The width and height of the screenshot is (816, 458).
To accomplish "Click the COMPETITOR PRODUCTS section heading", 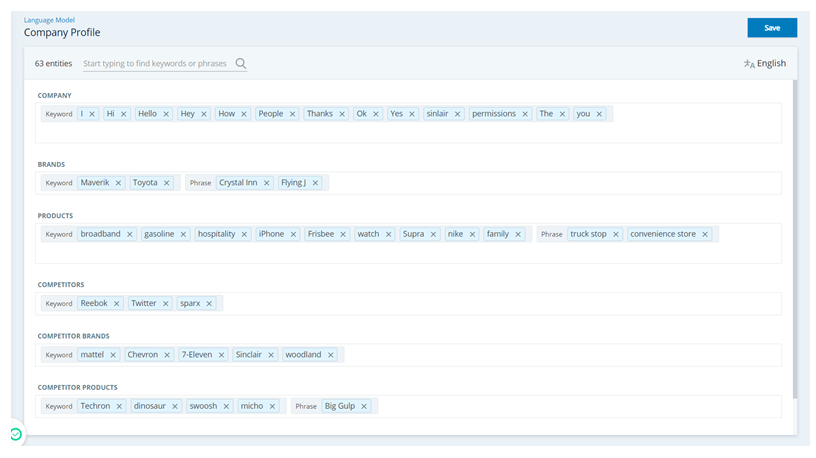I will pyautogui.click(x=78, y=388).
